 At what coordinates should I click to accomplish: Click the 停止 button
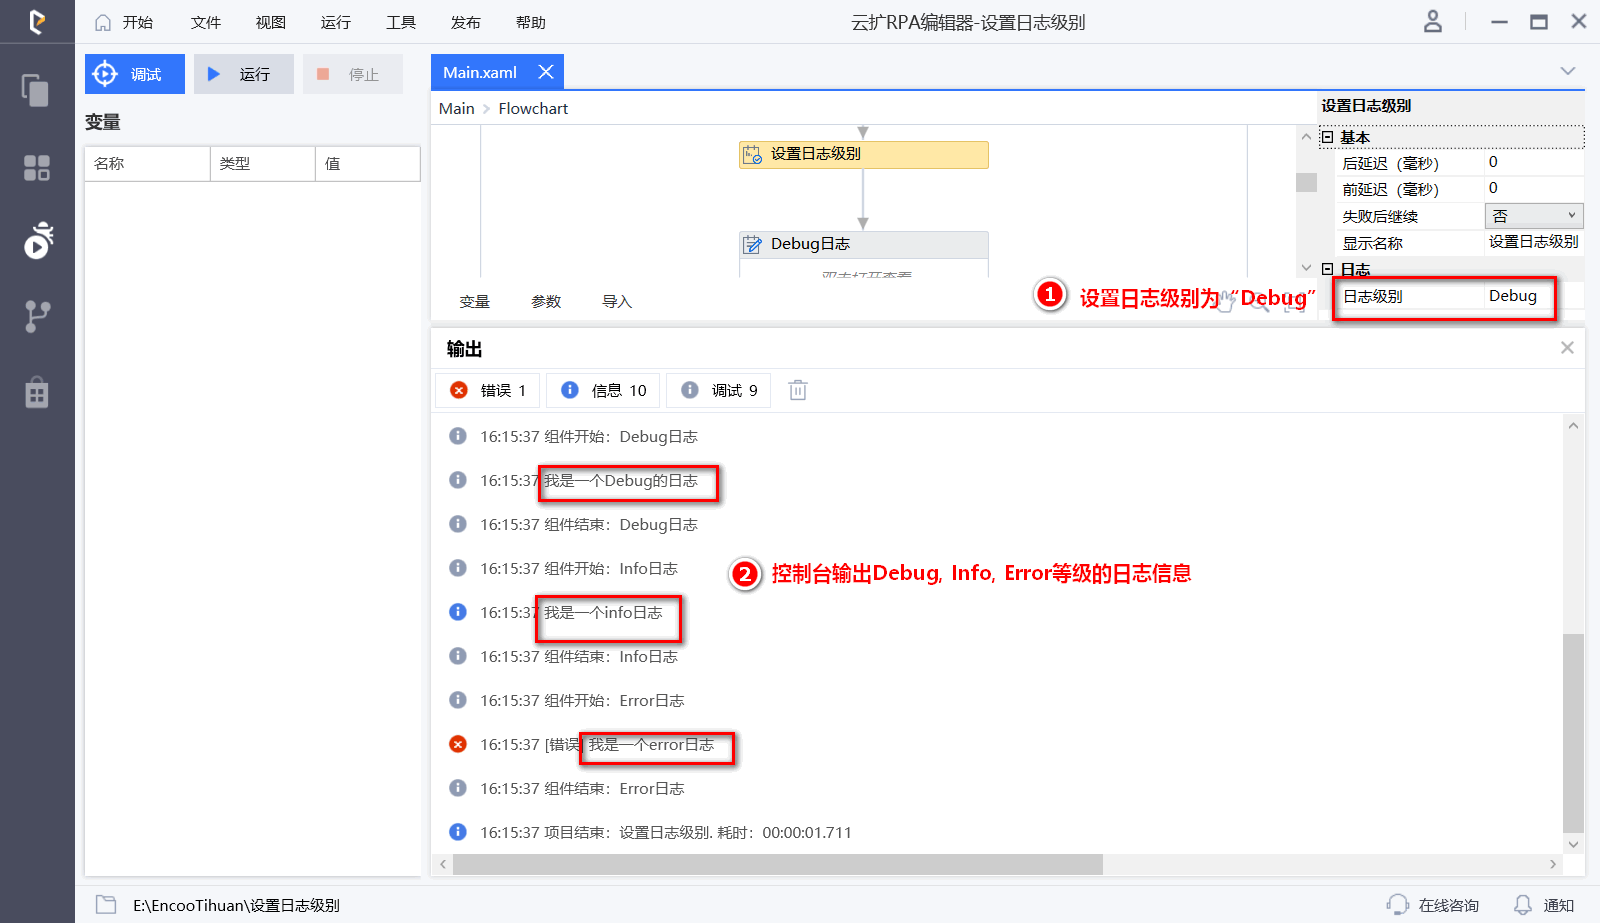(353, 74)
